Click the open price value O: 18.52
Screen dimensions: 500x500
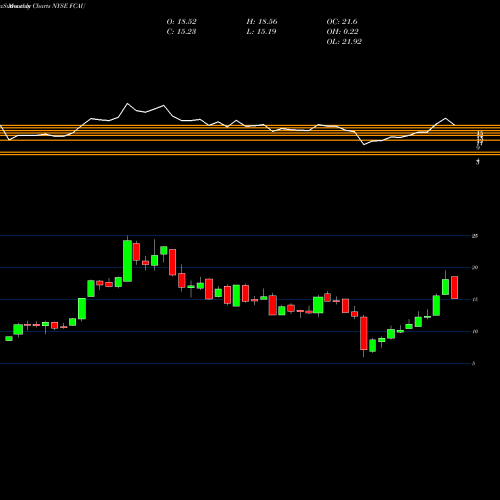click(x=181, y=22)
